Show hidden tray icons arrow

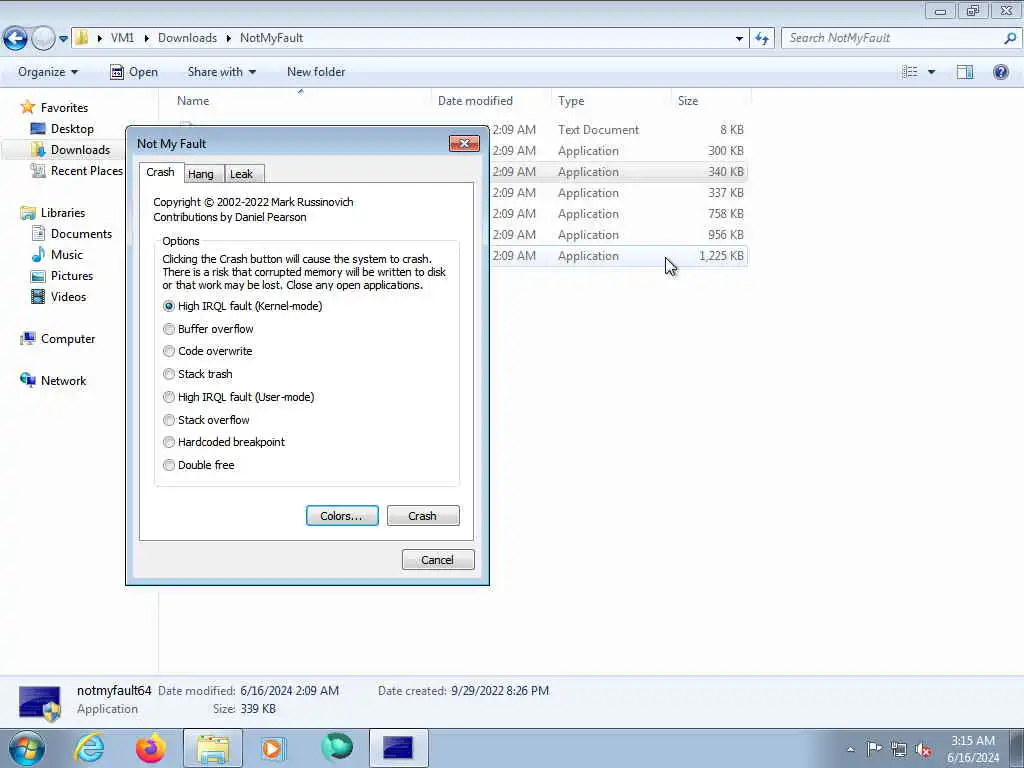850,749
